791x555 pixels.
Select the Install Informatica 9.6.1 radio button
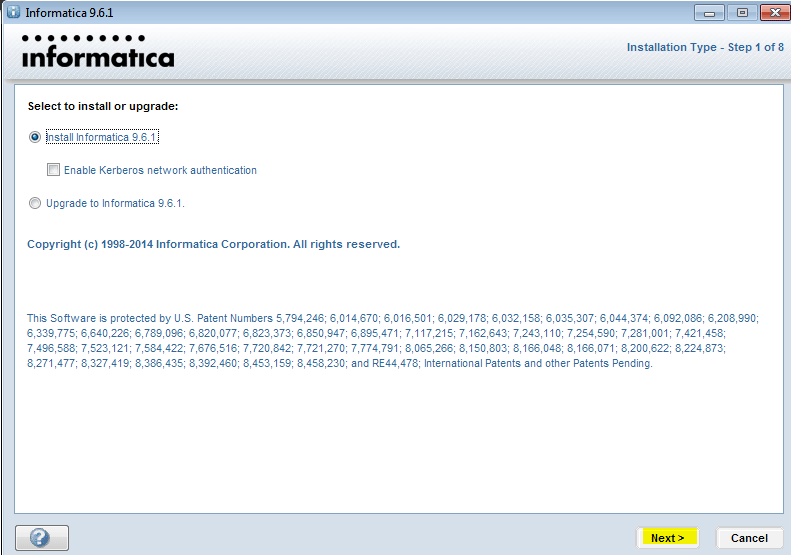(x=36, y=137)
